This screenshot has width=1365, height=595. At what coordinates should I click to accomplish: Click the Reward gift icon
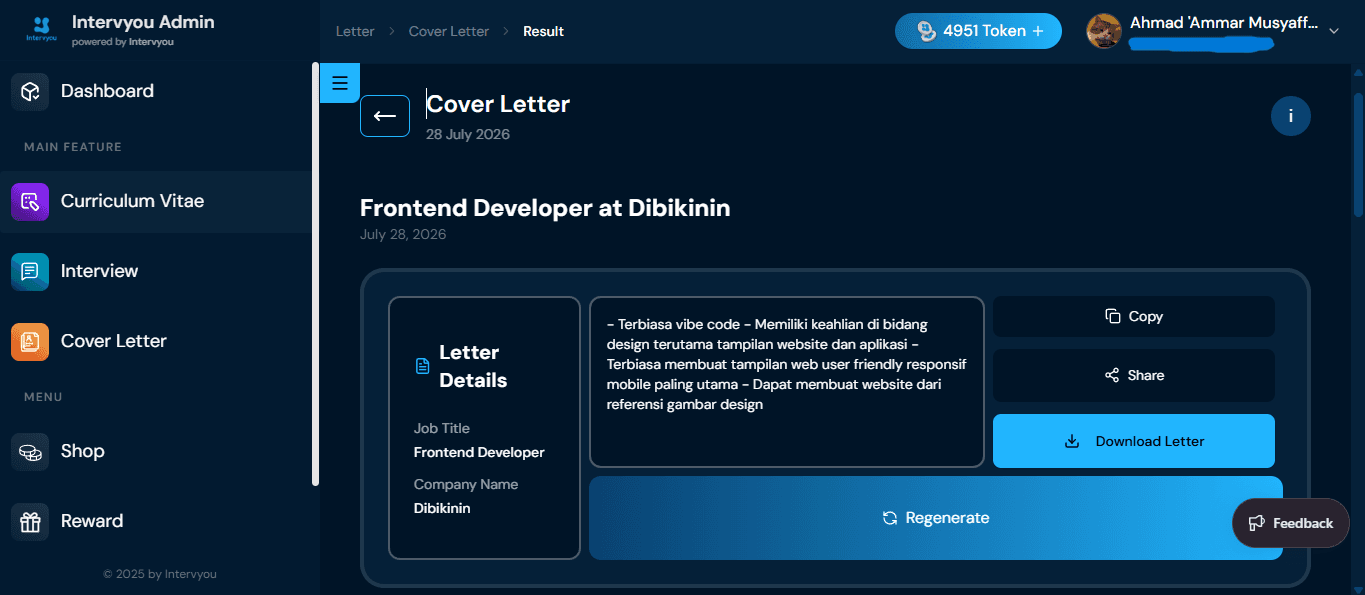[30, 521]
